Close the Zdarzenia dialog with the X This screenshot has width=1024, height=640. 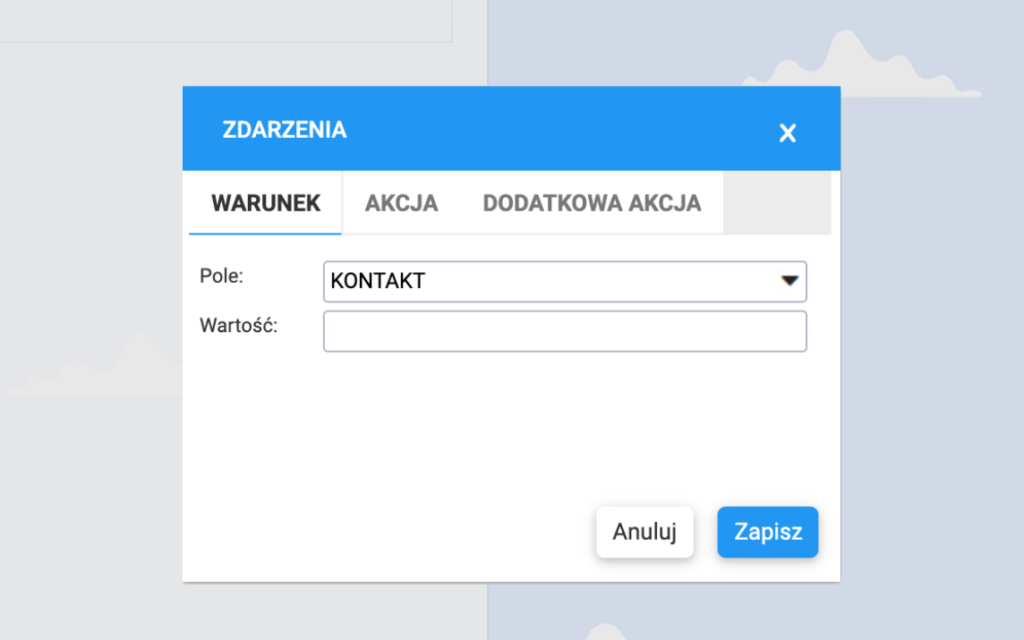tap(788, 133)
